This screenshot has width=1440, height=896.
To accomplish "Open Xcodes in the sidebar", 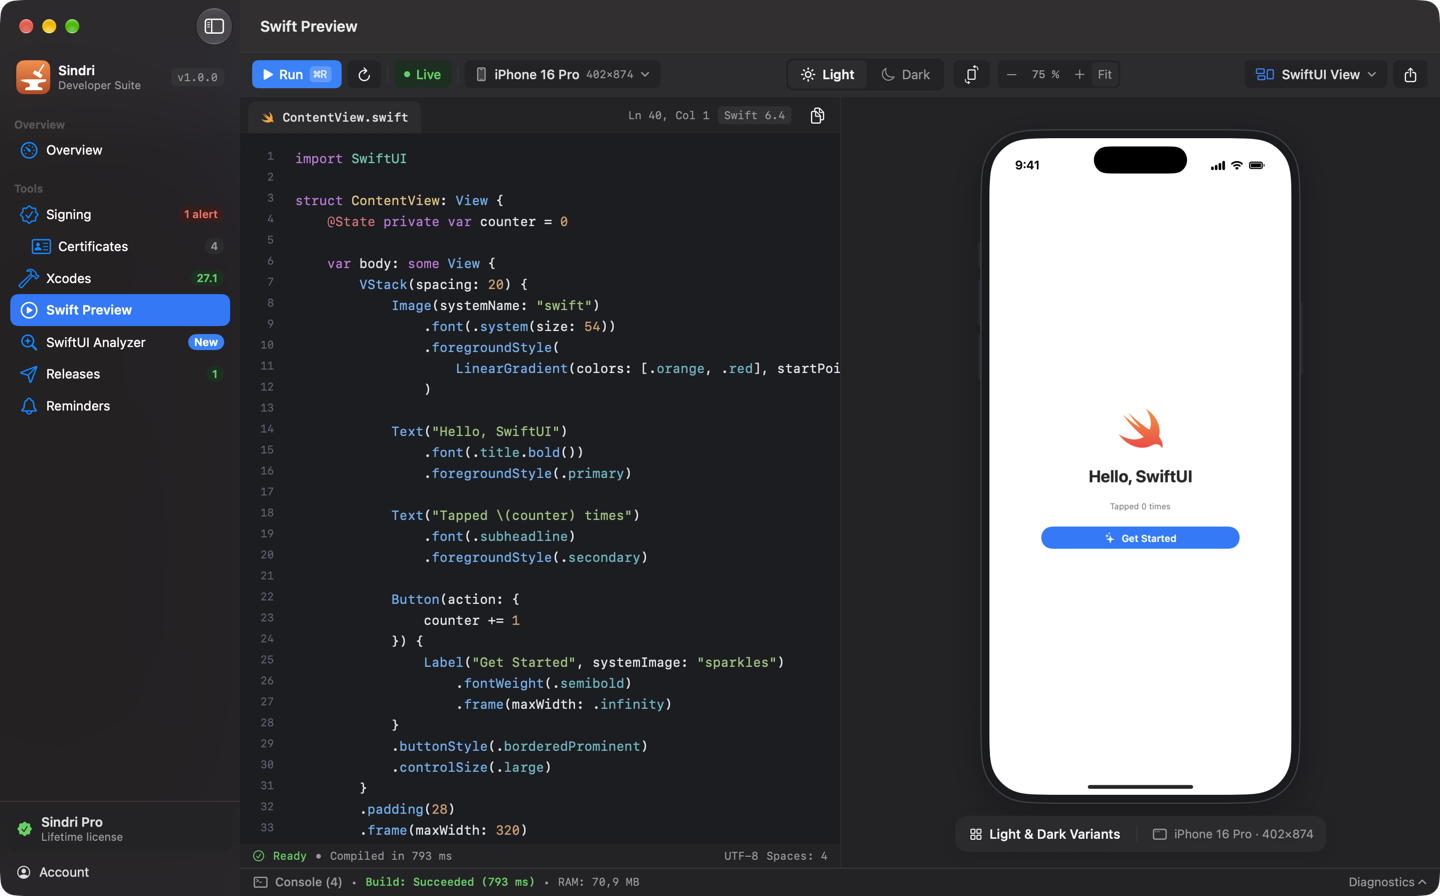I will click(x=120, y=278).
